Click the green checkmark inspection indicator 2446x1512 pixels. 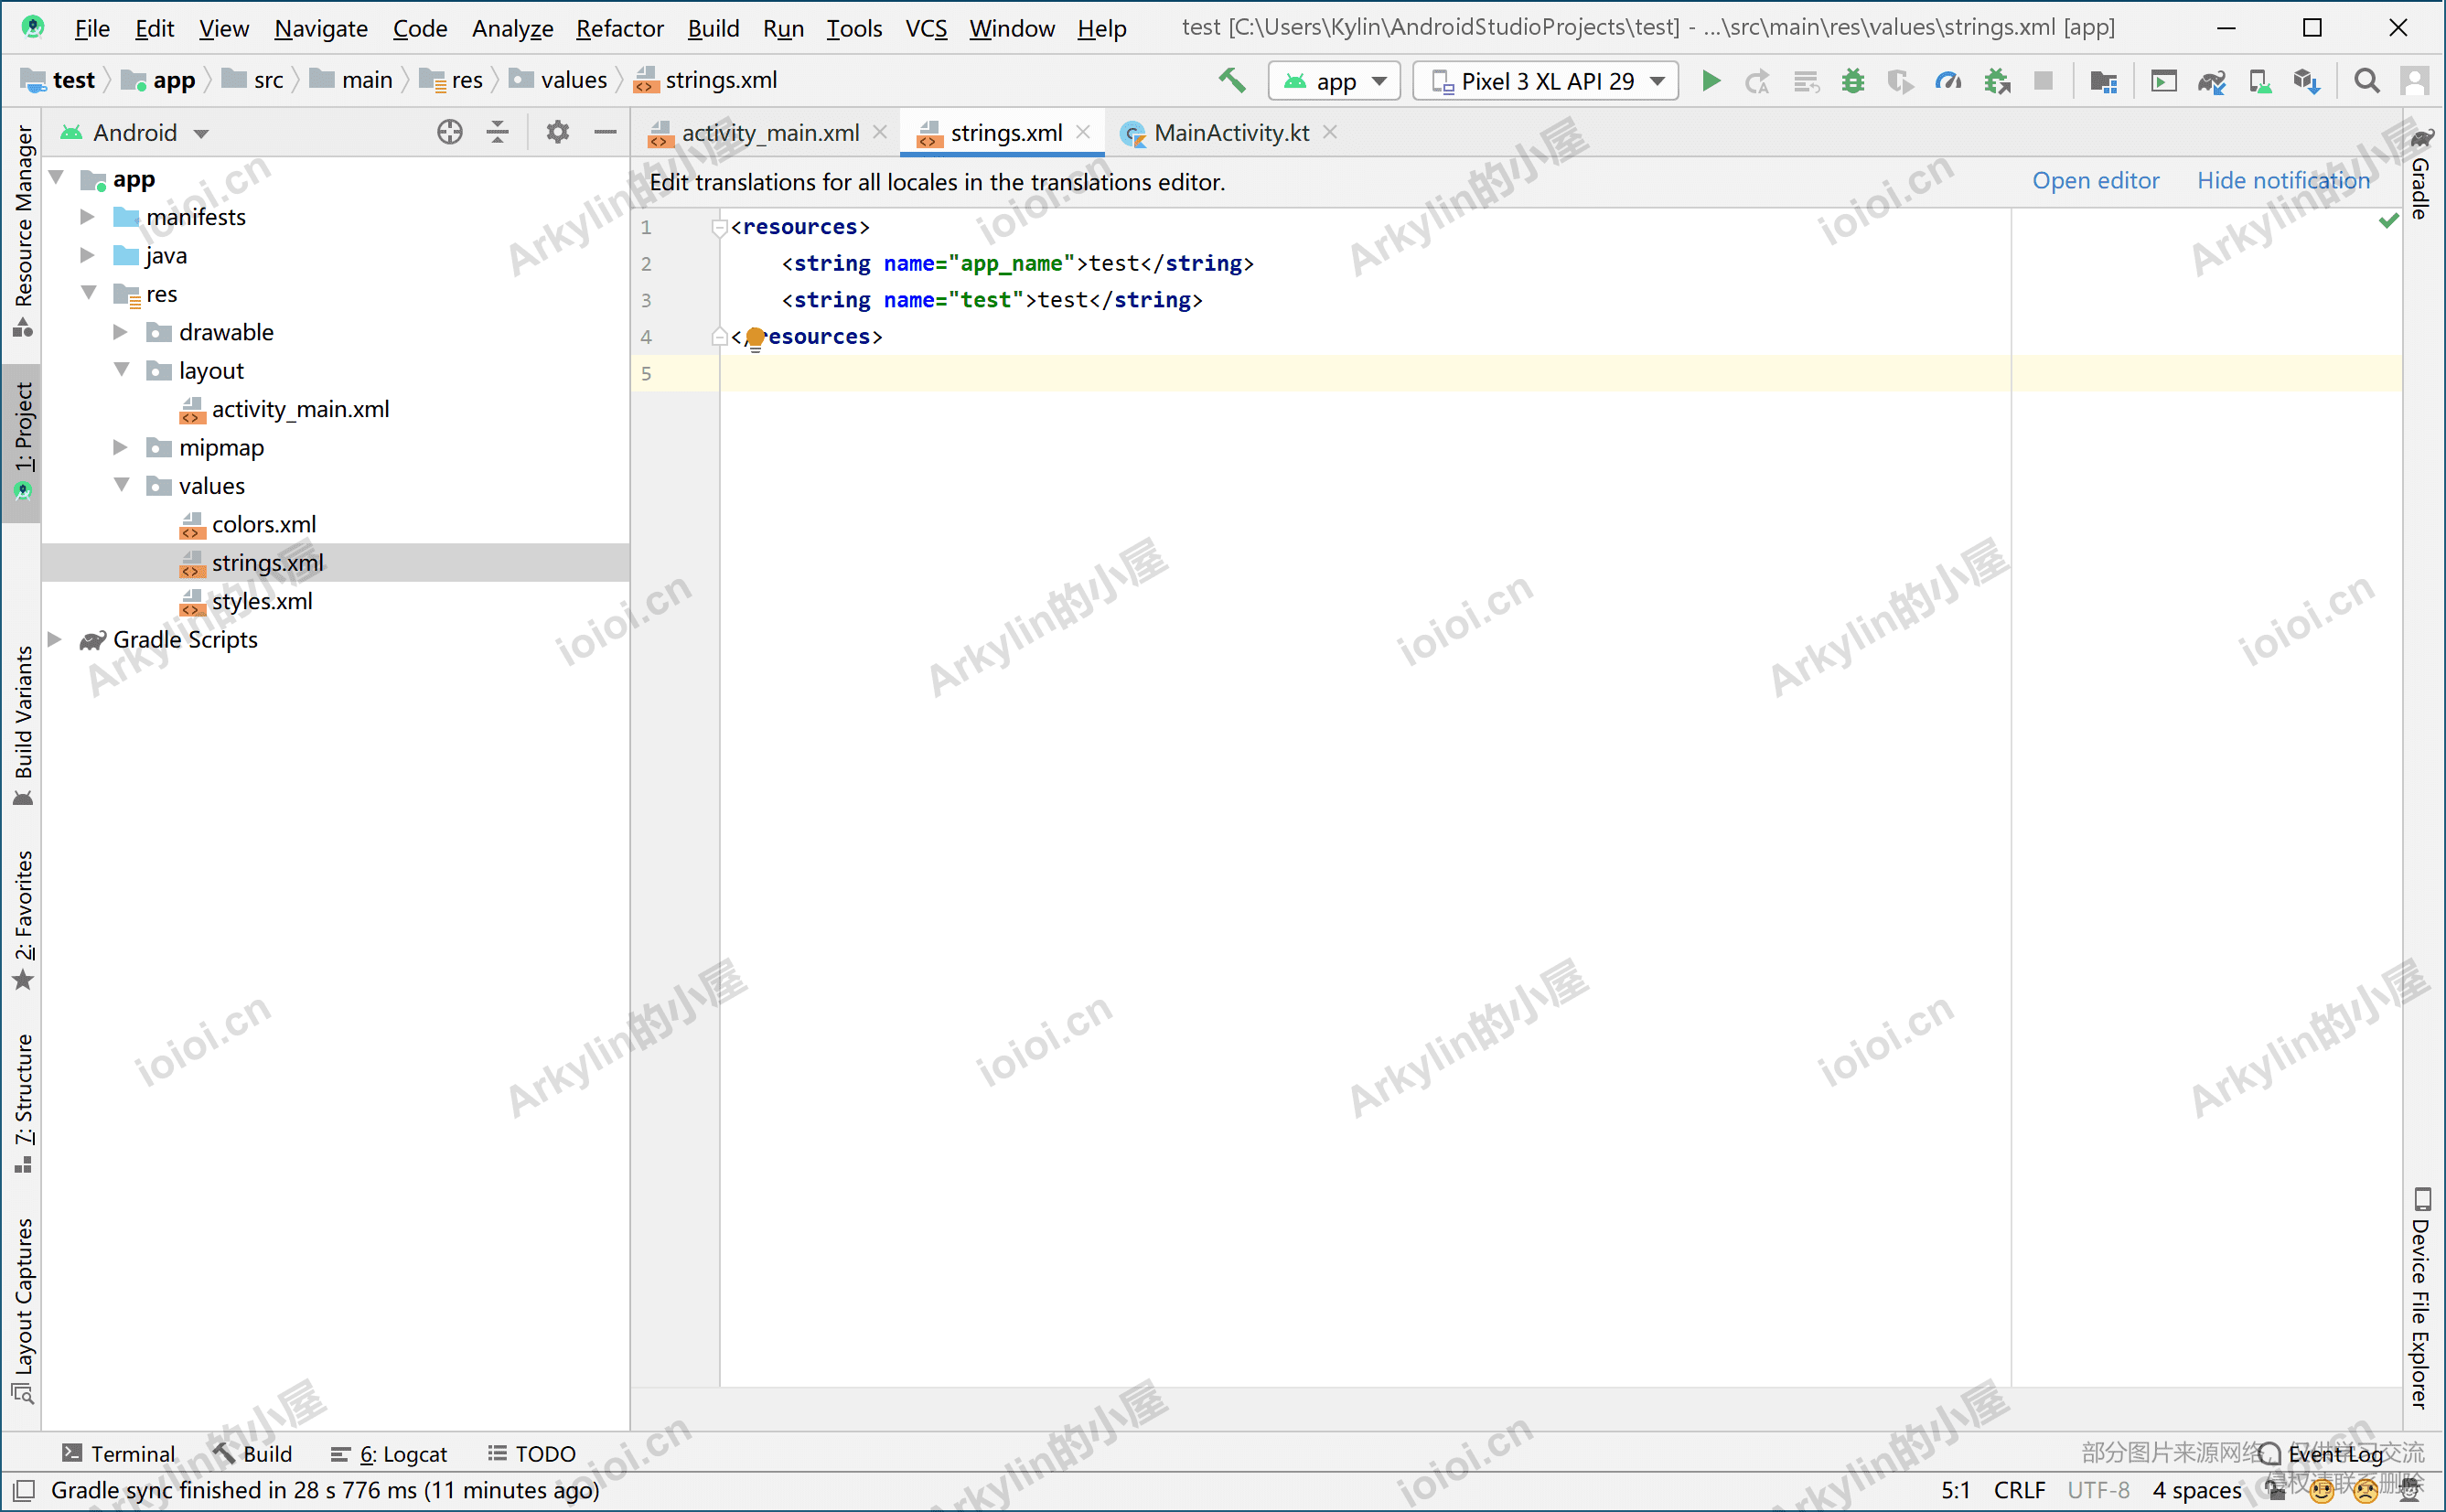click(x=2388, y=221)
